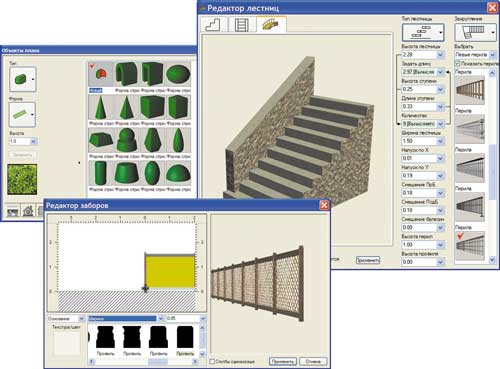500x369 pixels.
Task: Pick the railing thumbnail marked with red check
Action: 470,246
